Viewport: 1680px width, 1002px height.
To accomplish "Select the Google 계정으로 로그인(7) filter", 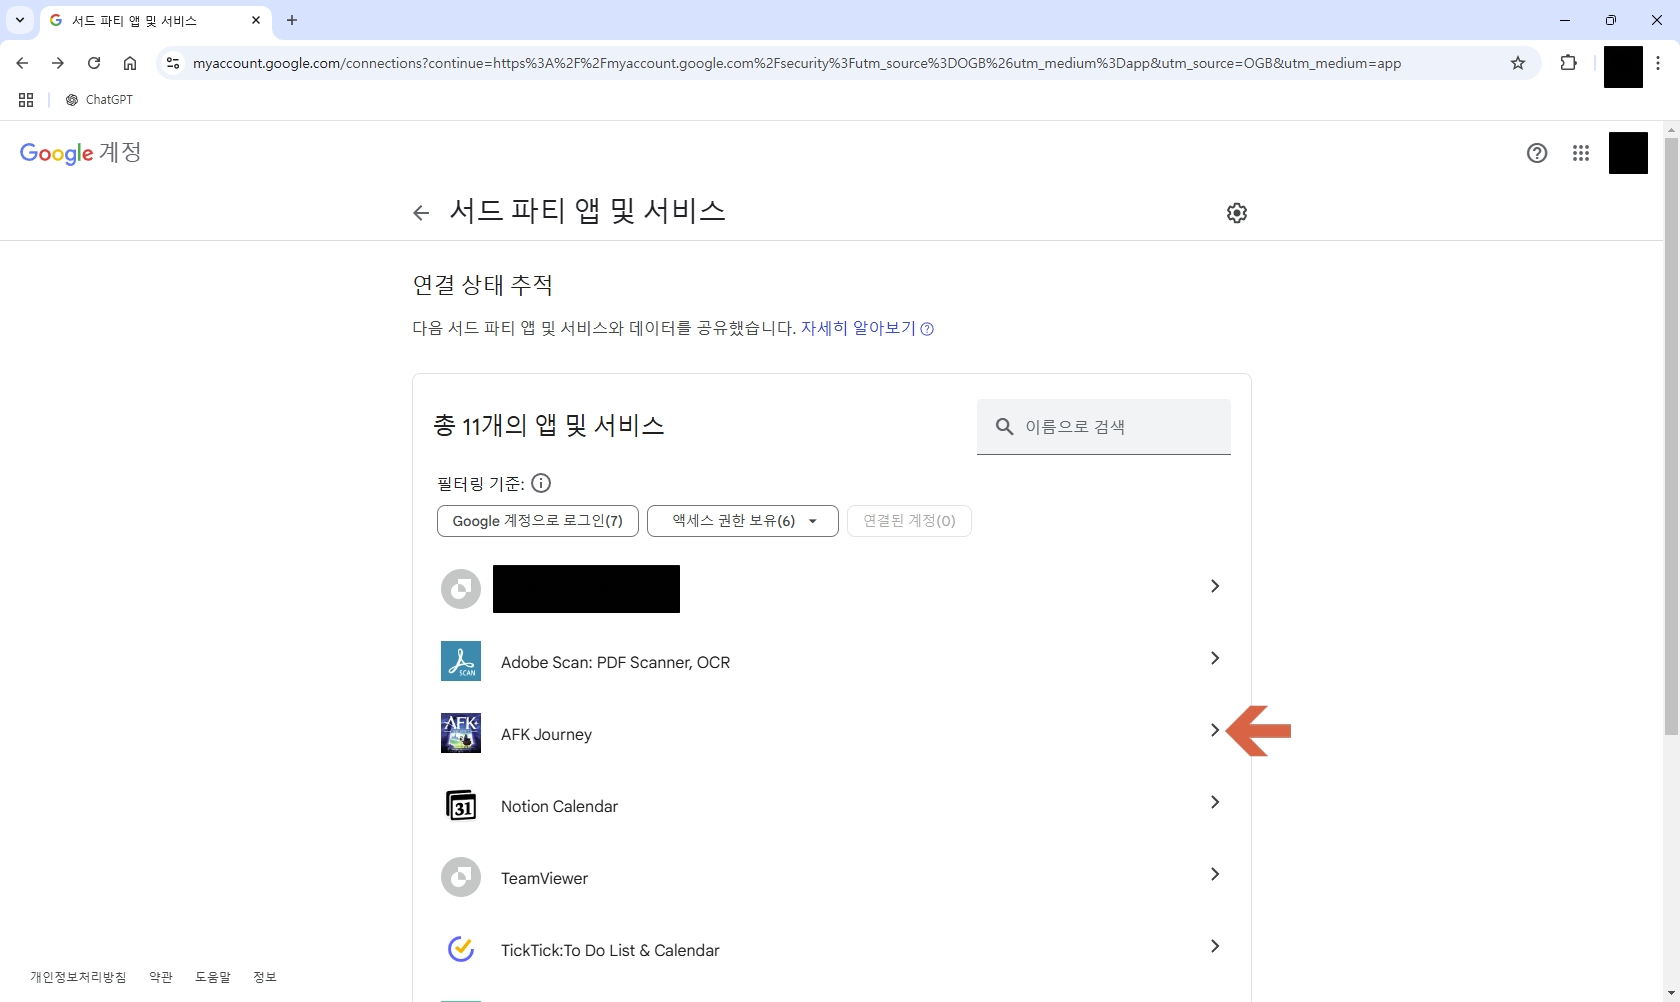I will coord(536,521).
